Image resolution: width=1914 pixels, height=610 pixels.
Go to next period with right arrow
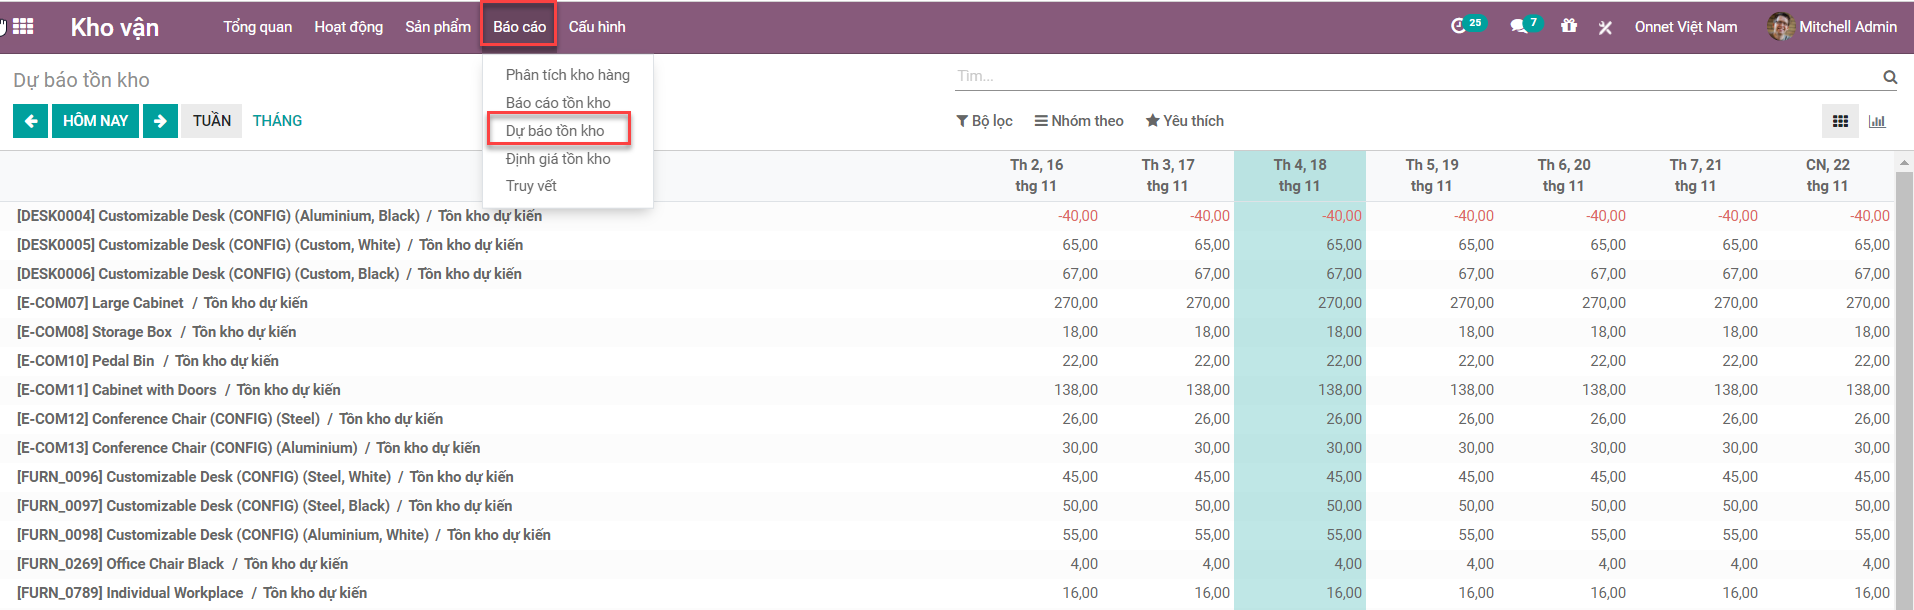click(160, 121)
